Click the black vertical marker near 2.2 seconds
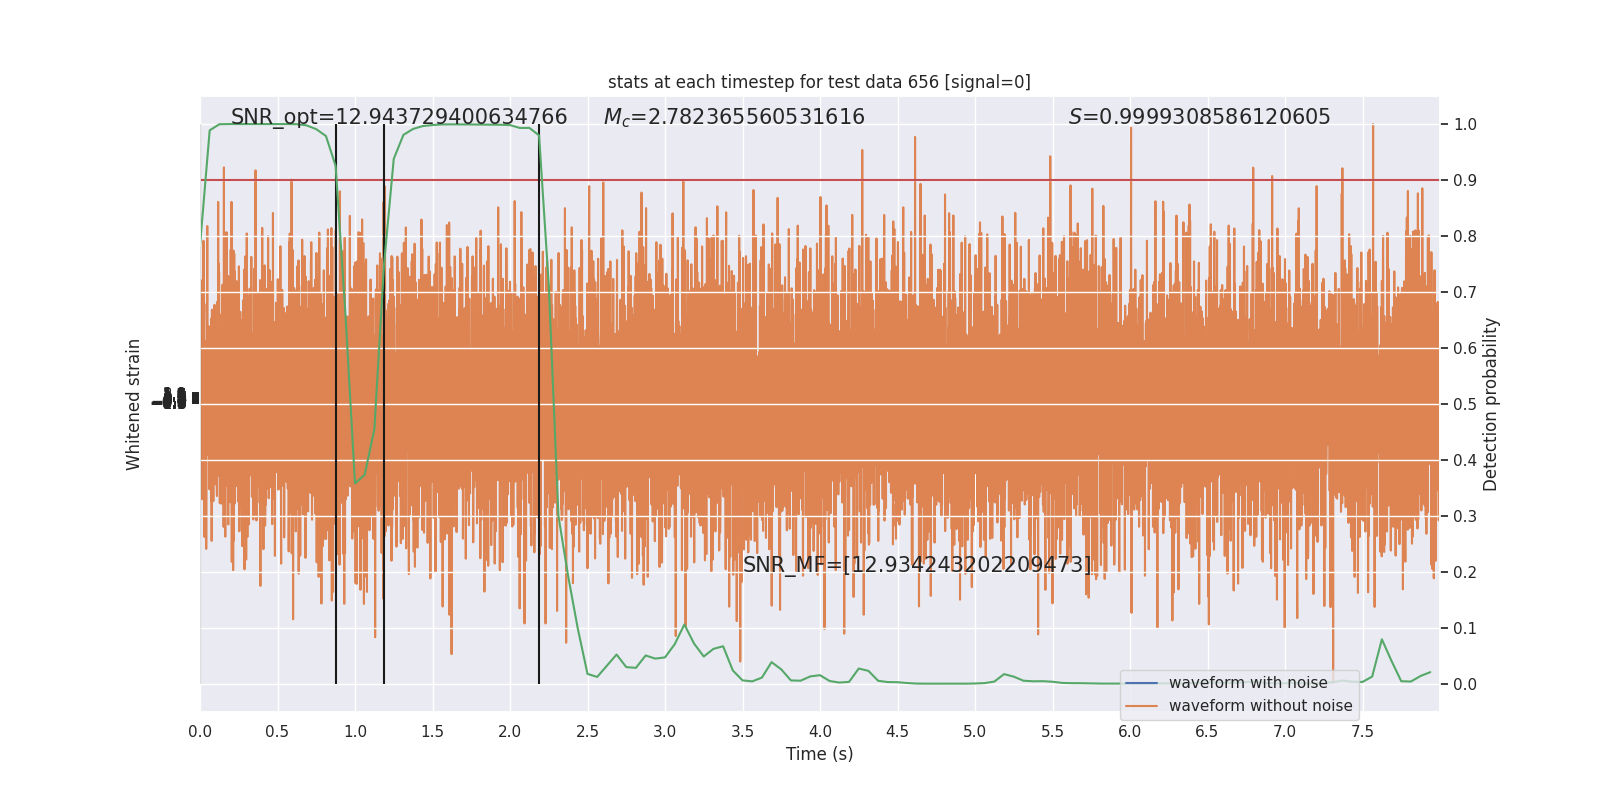 (539, 404)
